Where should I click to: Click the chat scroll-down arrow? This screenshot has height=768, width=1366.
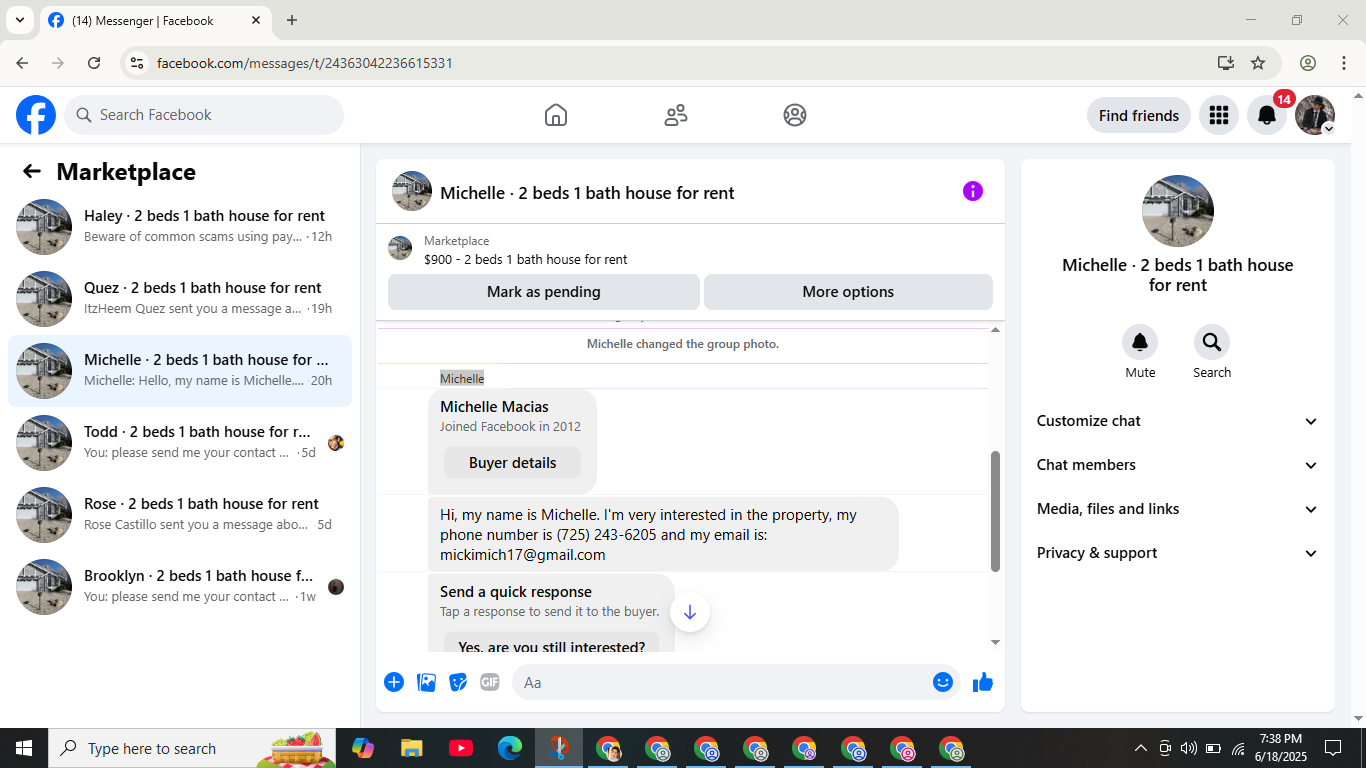(x=995, y=643)
